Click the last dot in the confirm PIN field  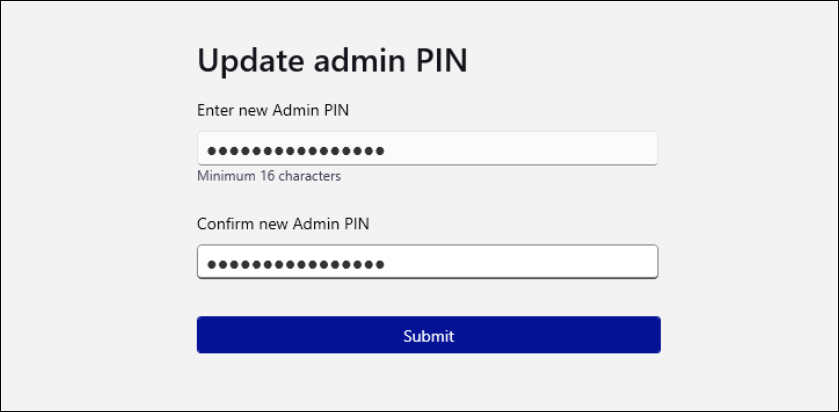(380, 264)
